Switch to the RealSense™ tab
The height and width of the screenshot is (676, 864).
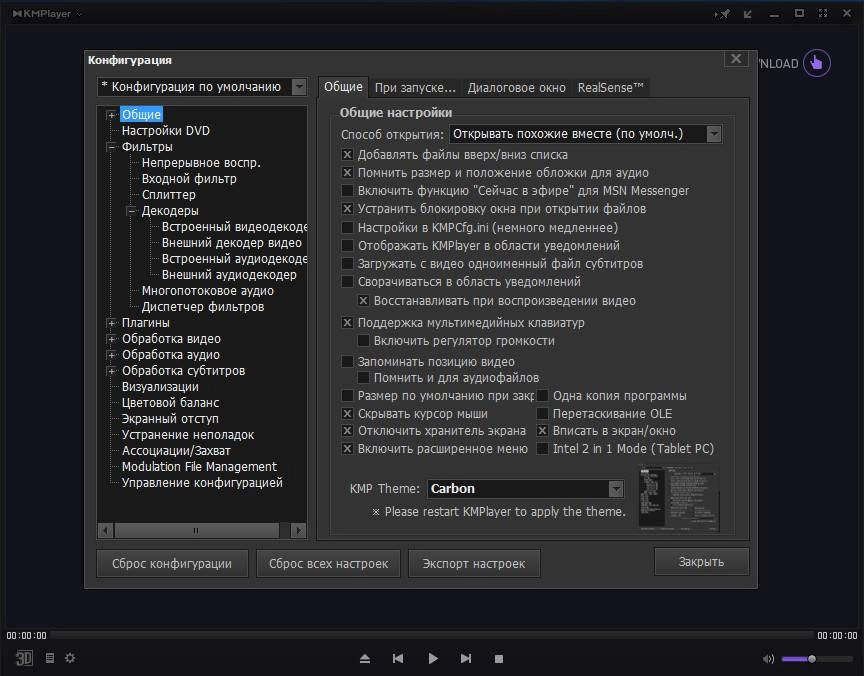(x=611, y=88)
